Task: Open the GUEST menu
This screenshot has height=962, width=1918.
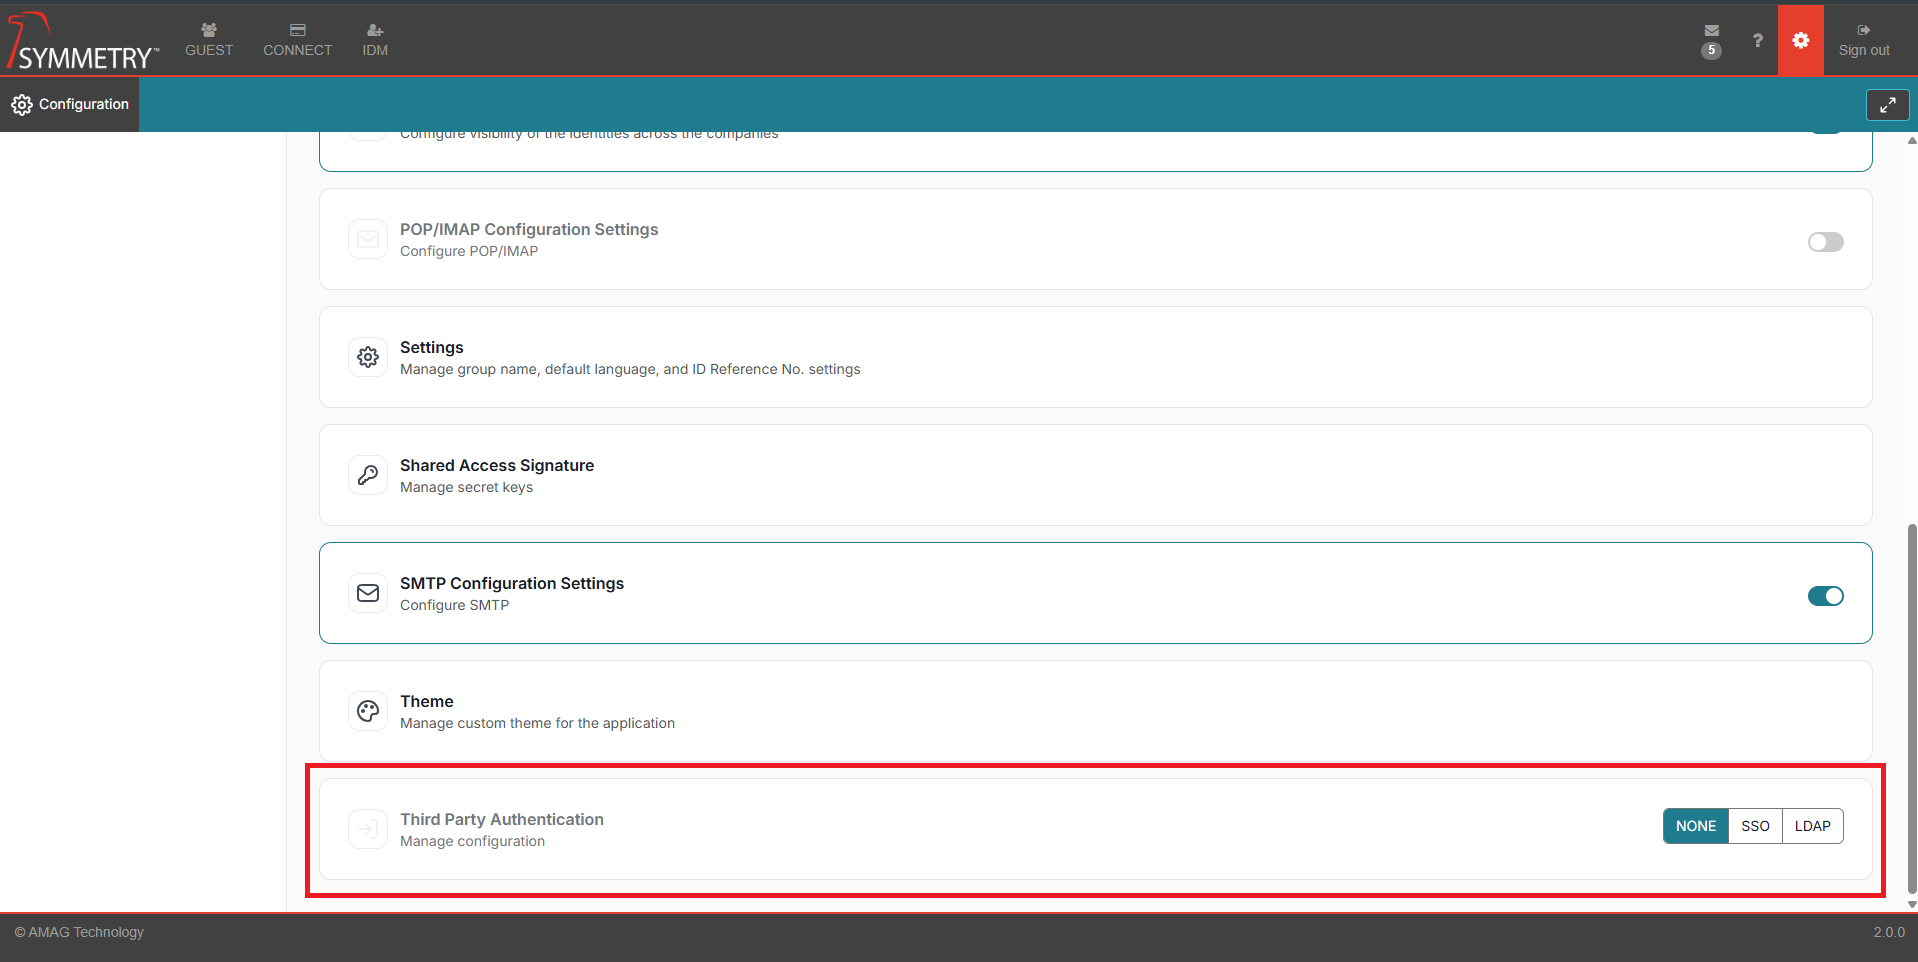Action: coord(209,40)
